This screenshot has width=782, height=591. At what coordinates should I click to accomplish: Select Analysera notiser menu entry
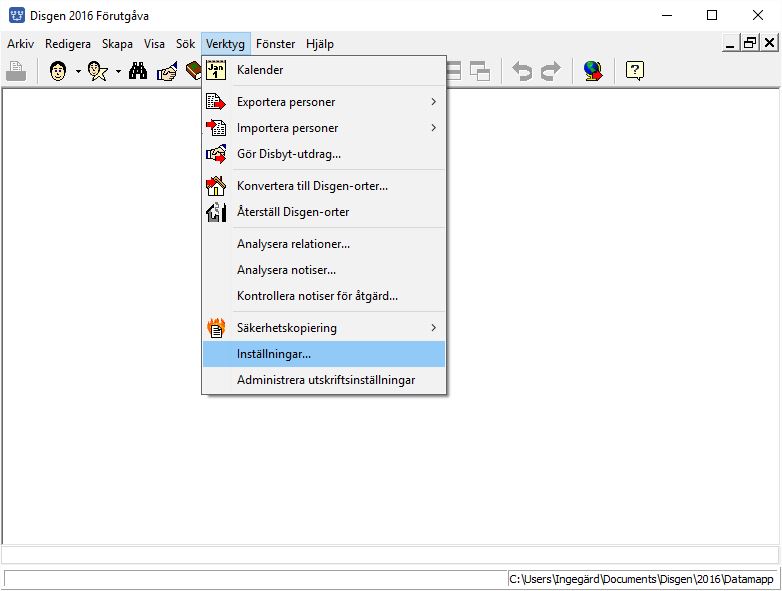click(324, 270)
